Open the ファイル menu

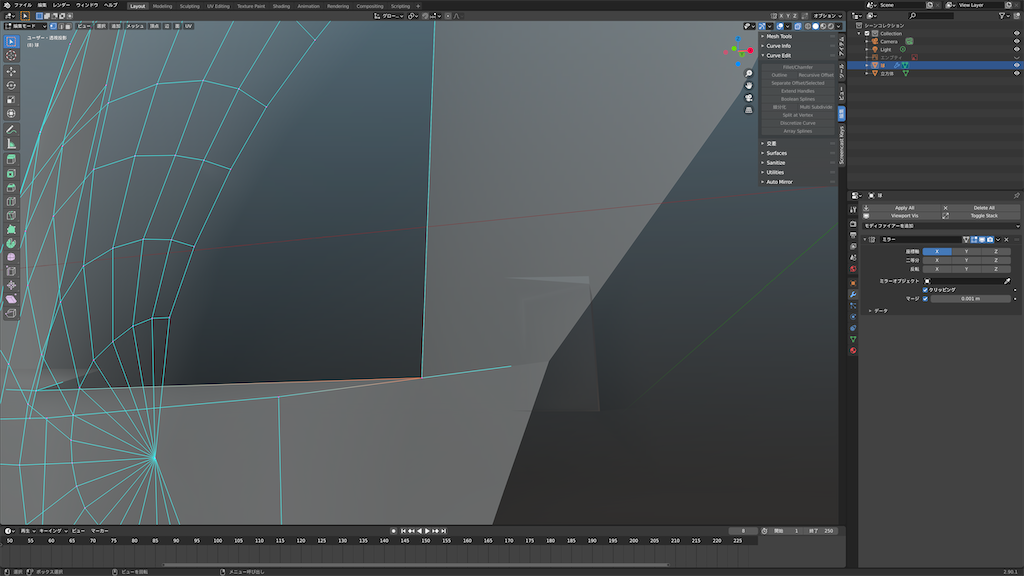[23, 5]
